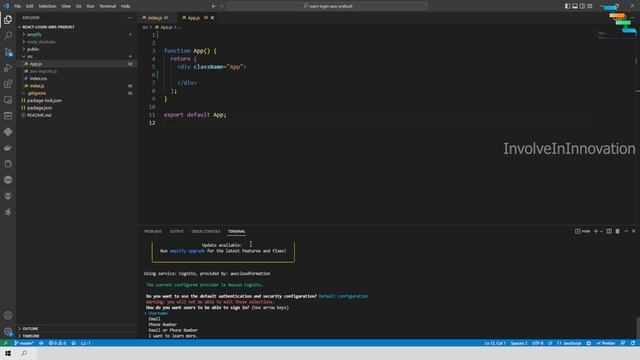Screen dimensions: 640x360
Task: Add a new terminal with the plus icon
Action: pyautogui.click(x=596, y=231)
